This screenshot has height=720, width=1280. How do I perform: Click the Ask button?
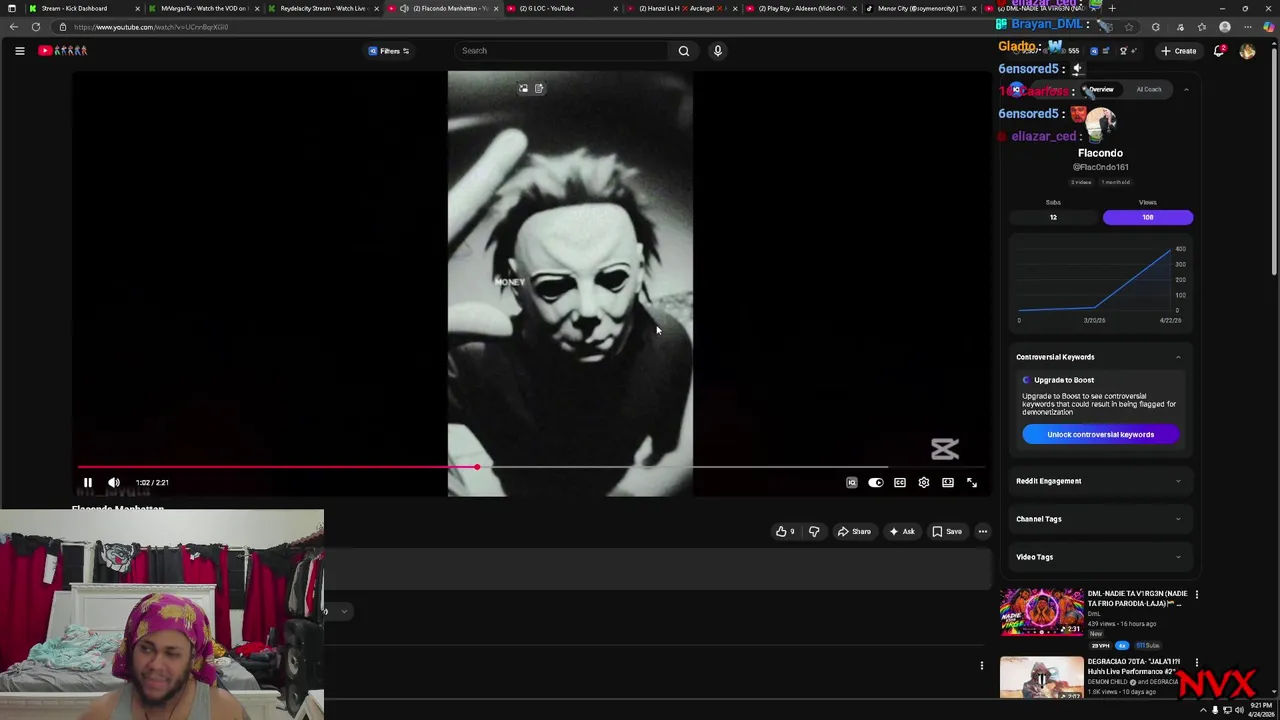(x=901, y=532)
